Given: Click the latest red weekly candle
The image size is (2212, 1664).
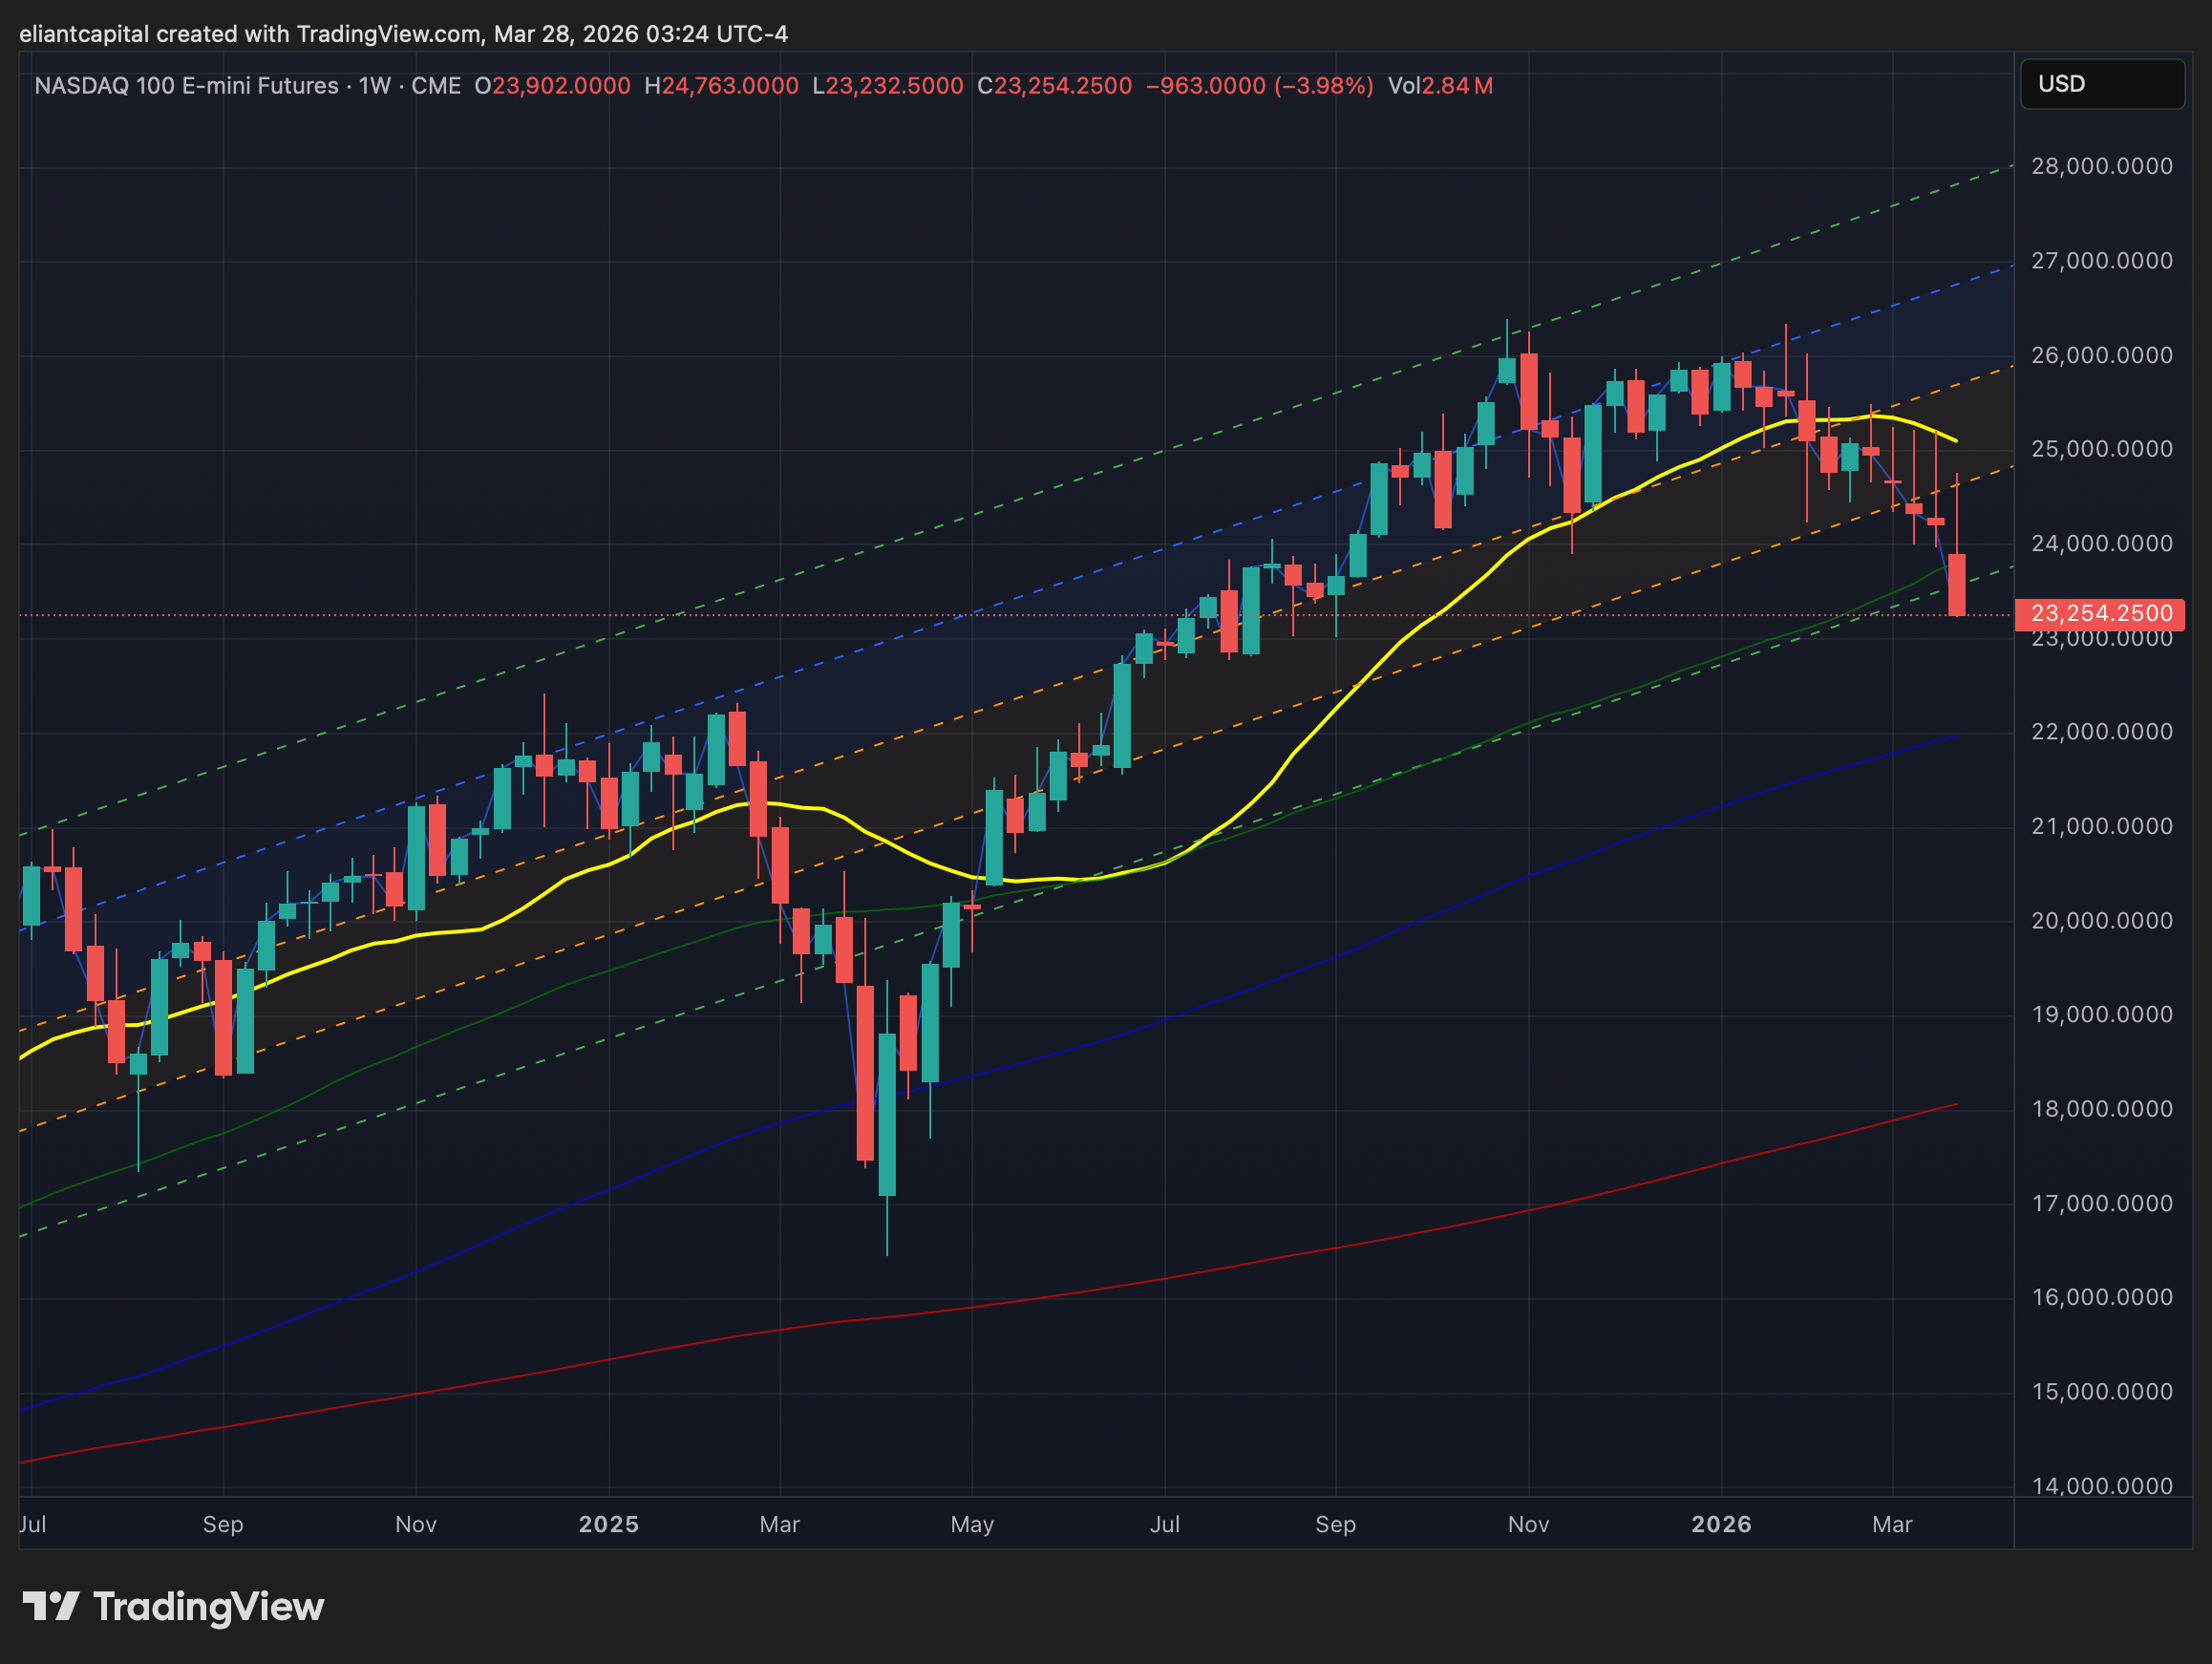Looking at the screenshot, I should coord(1957,585).
